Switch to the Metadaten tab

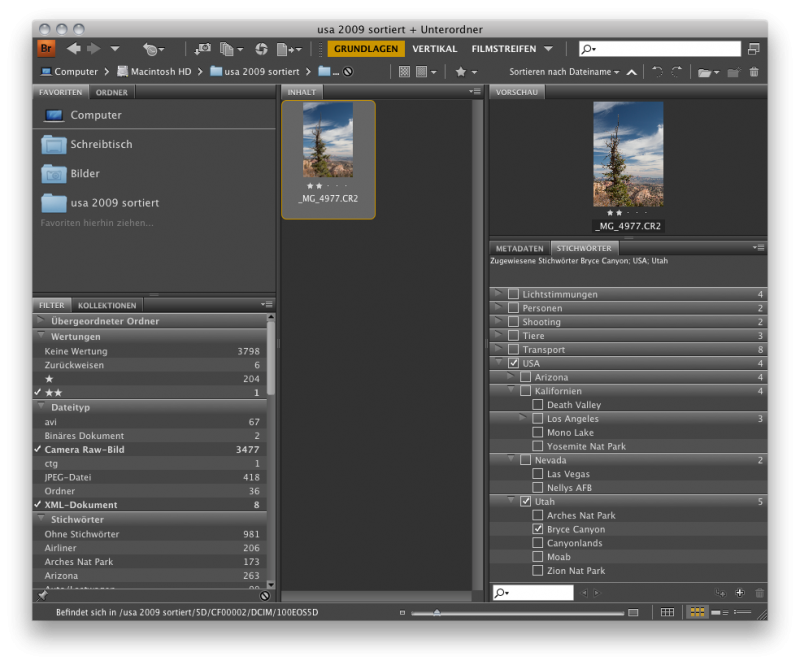click(519, 249)
